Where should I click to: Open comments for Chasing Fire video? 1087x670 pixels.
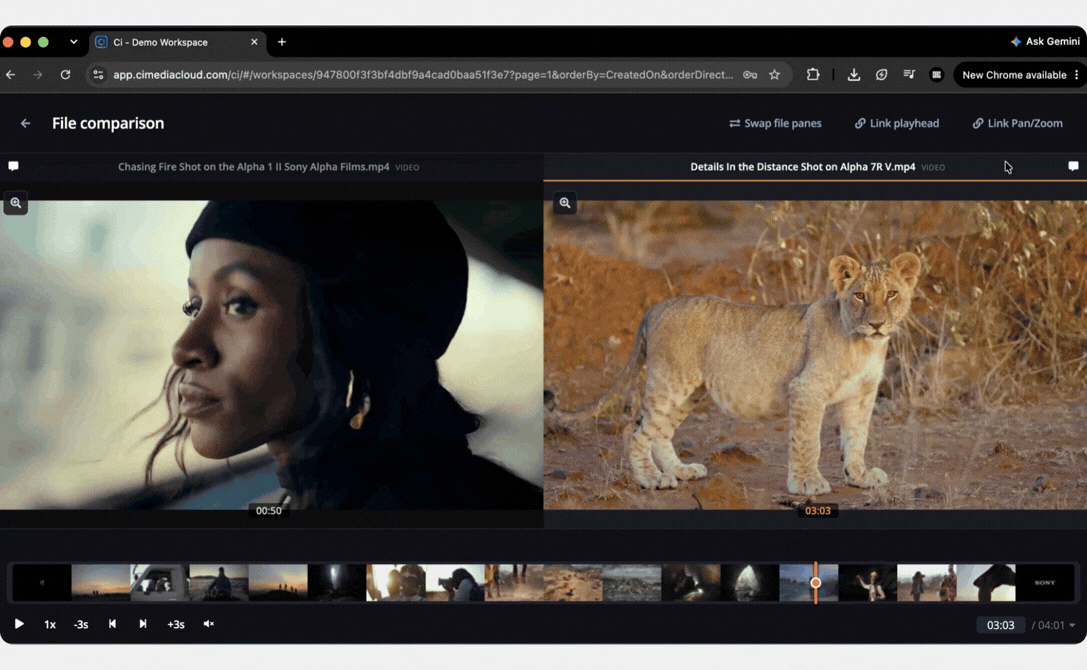[x=13, y=166]
